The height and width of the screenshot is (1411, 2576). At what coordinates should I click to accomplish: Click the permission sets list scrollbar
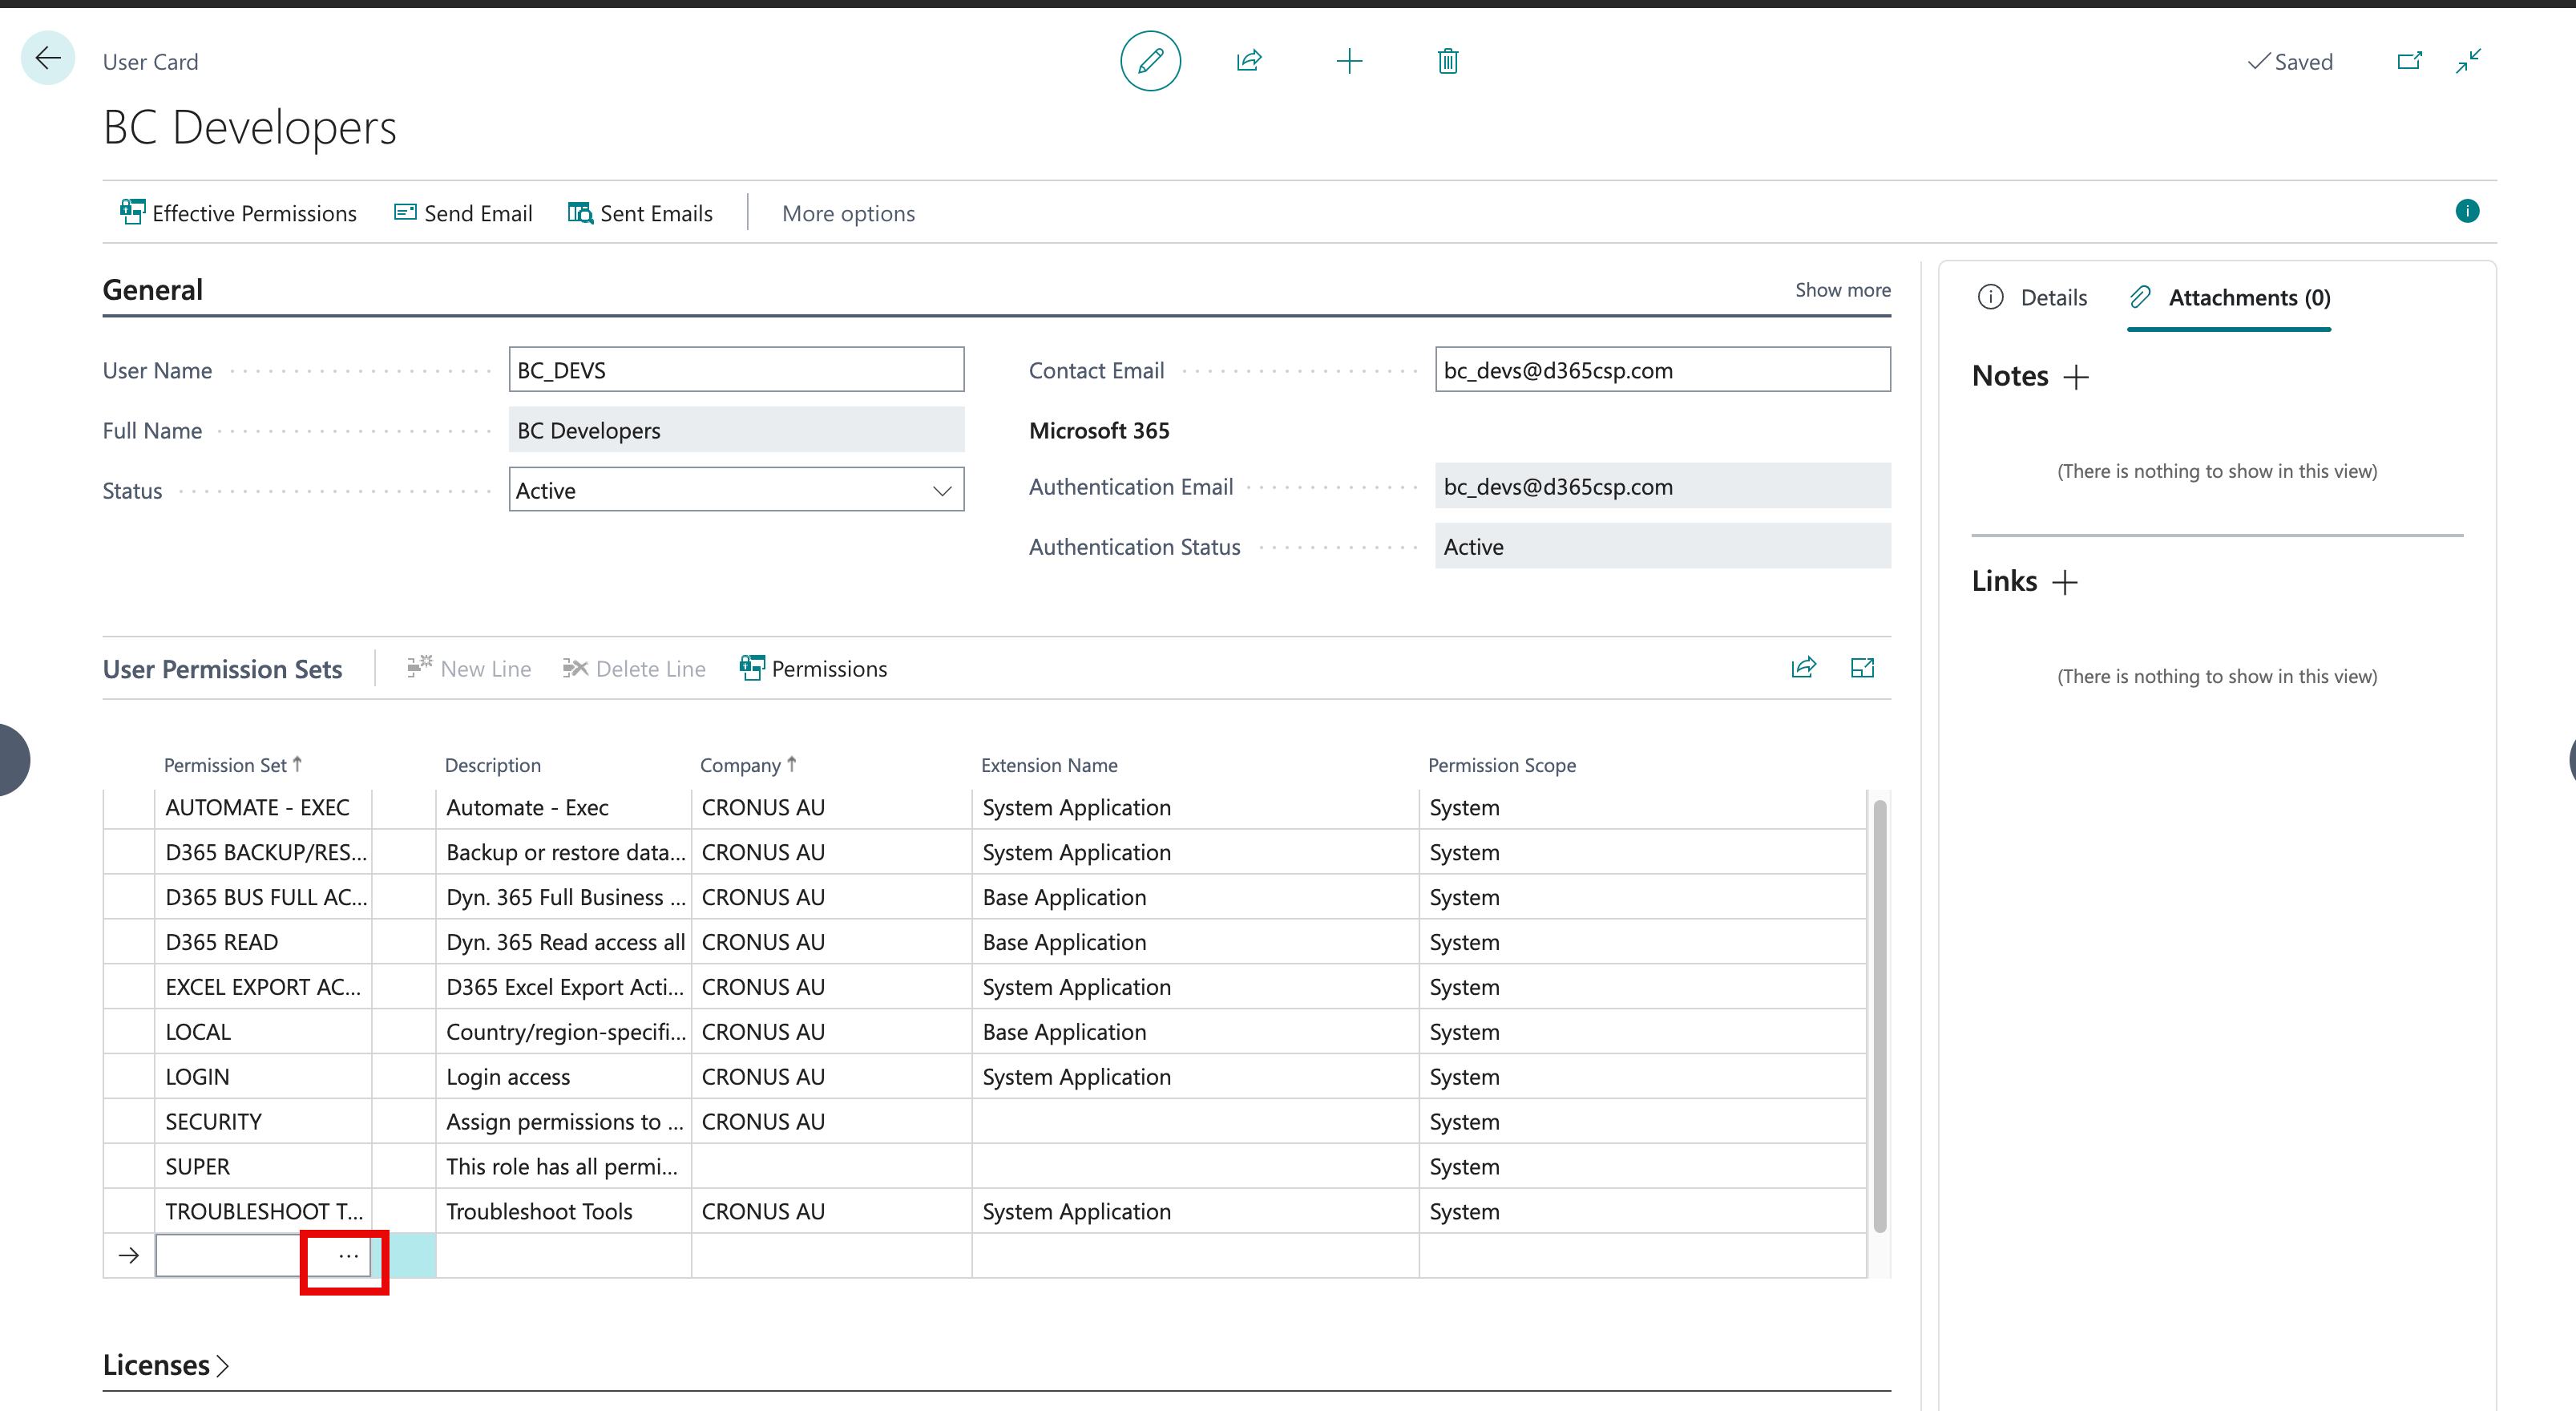click(x=1879, y=1015)
